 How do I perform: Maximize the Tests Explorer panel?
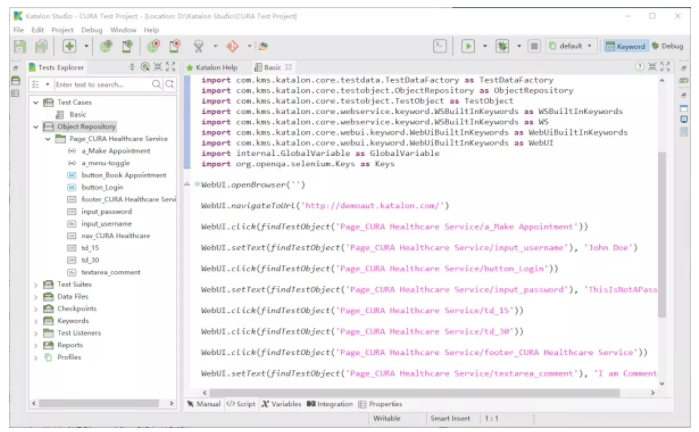[171, 67]
